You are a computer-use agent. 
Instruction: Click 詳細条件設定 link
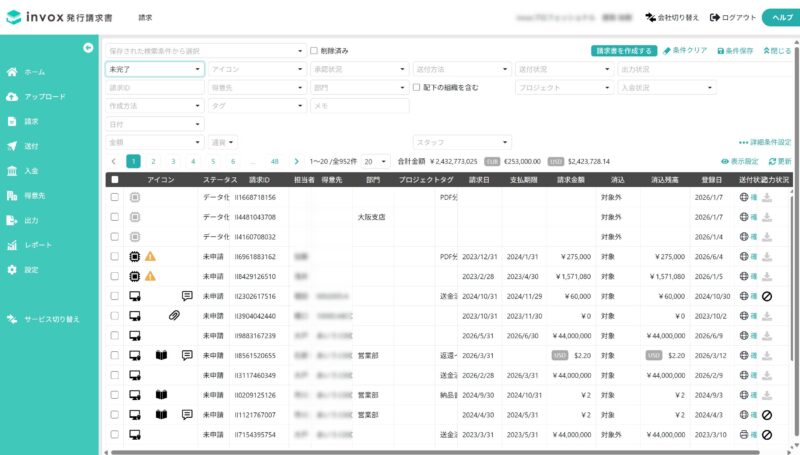click(x=765, y=142)
